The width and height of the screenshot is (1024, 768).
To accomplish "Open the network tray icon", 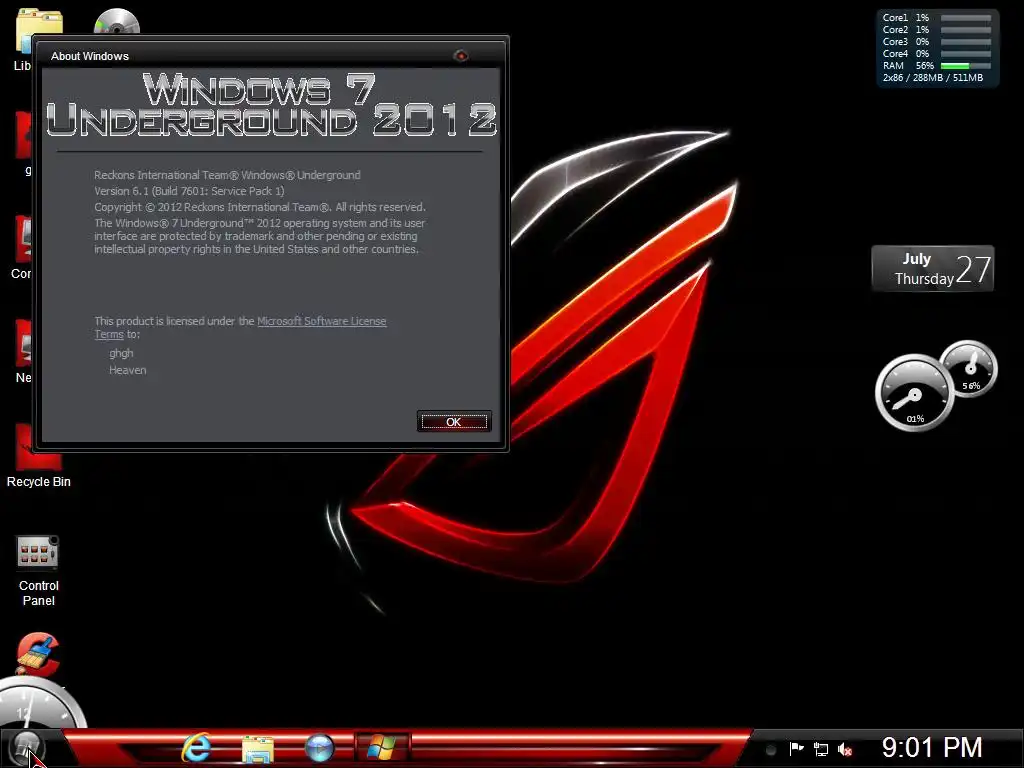I will pos(821,749).
